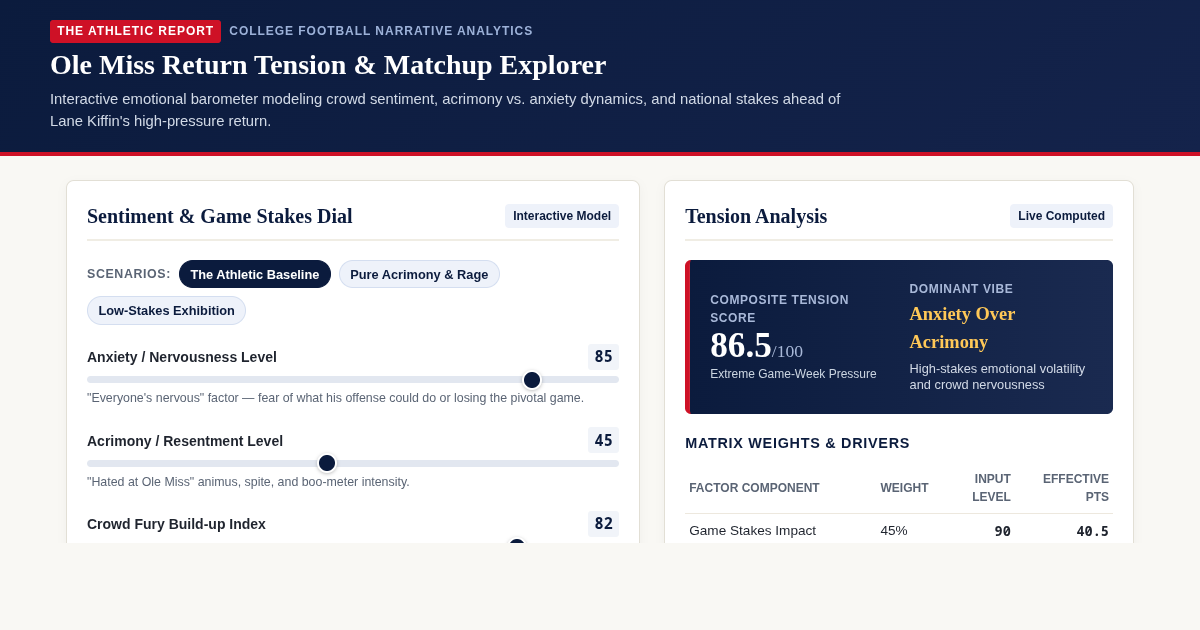
Task: Click the Everyone's nervous factor description
Action: coord(335,398)
